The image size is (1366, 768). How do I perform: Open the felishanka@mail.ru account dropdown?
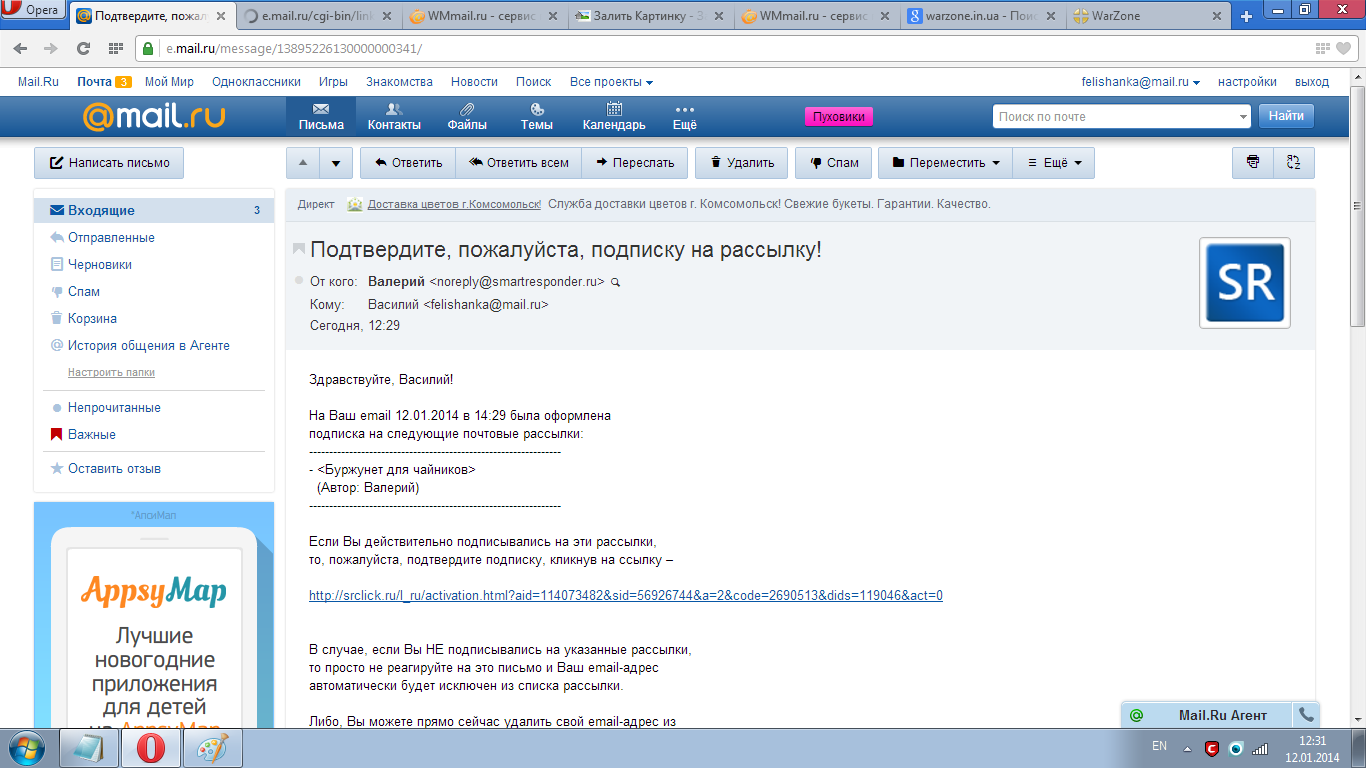point(1141,82)
